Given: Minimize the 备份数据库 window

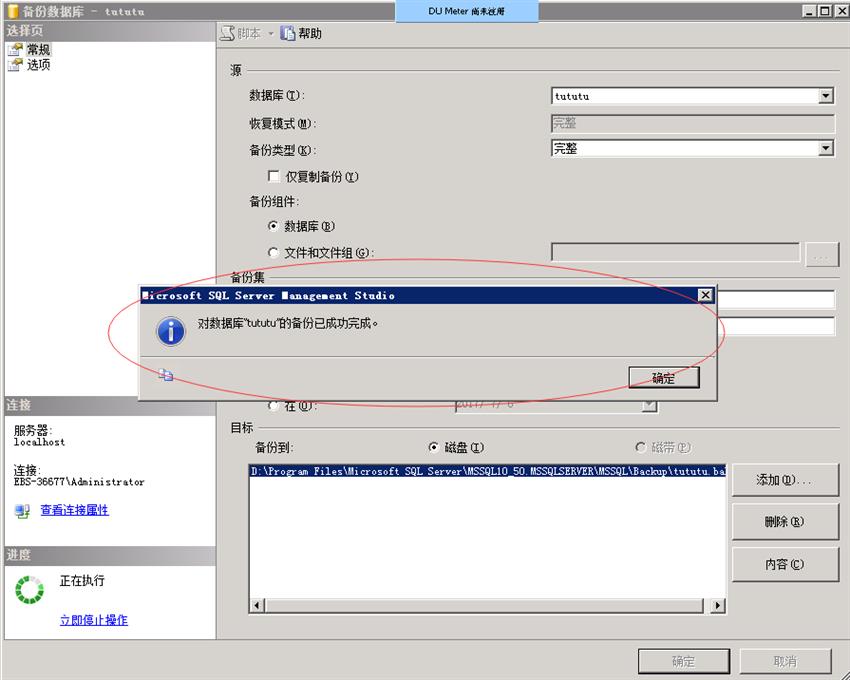Looking at the screenshot, I should (x=810, y=11).
